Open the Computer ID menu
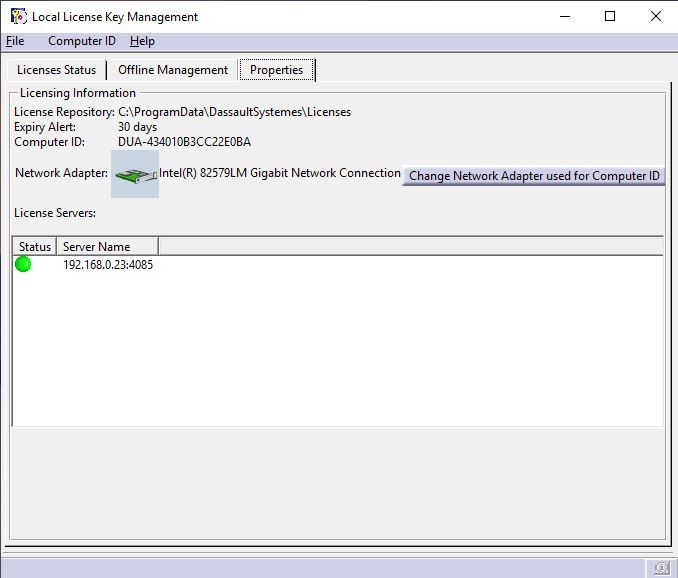This screenshot has height=578, width=678. tap(82, 41)
